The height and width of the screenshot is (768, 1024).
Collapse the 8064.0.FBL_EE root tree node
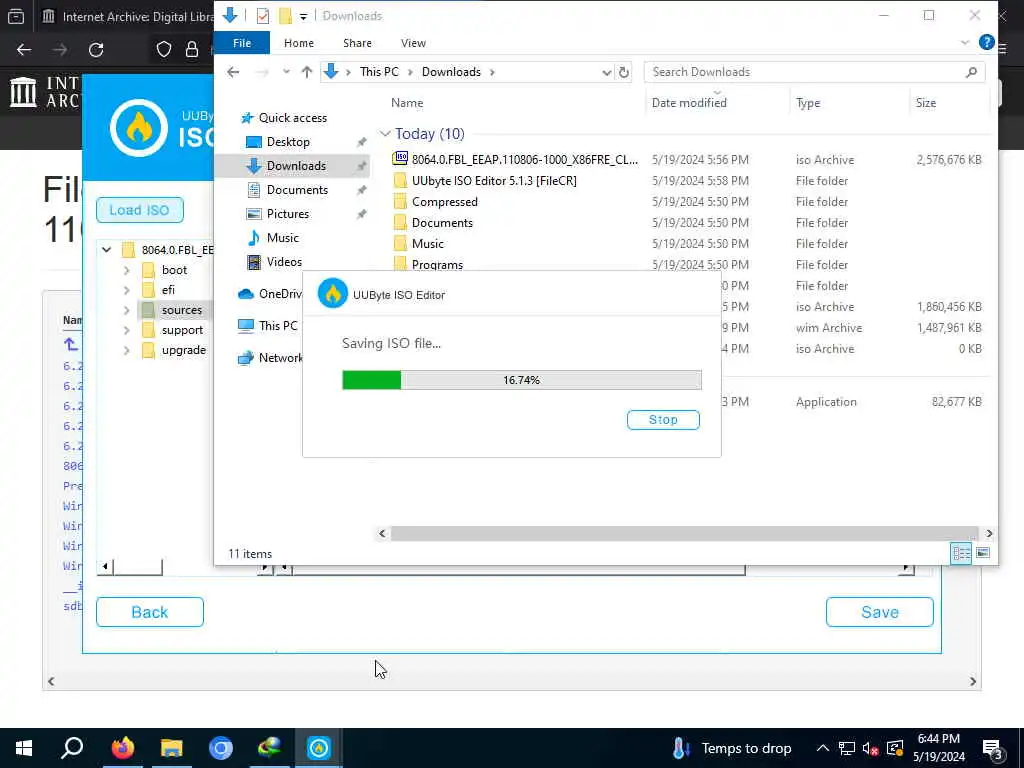pyautogui.click(x=106, y=249)
